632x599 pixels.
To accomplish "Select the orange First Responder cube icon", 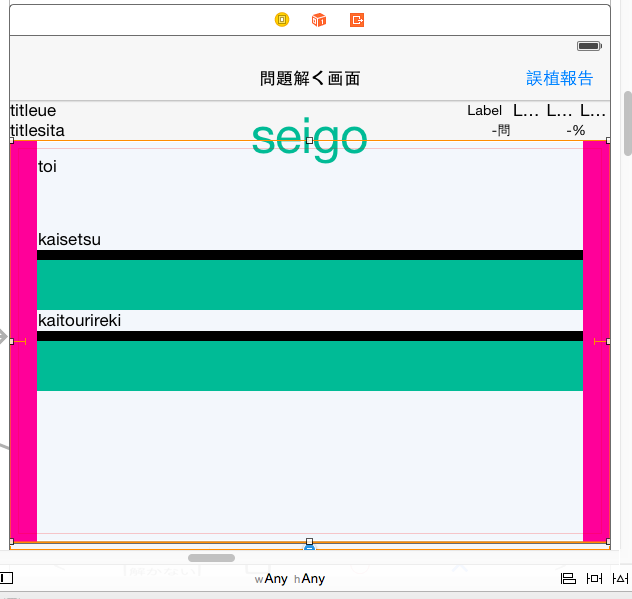I will click(319, 19).
